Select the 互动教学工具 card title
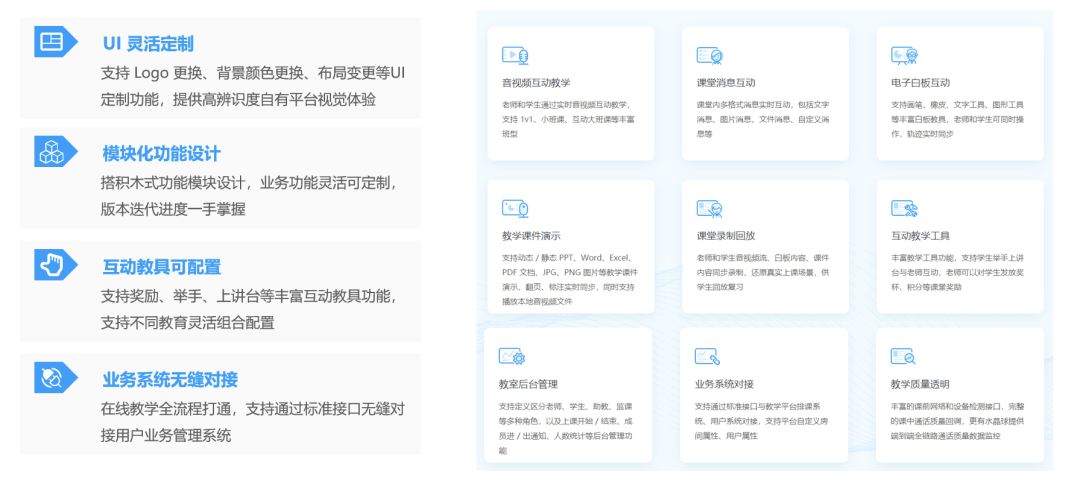The image size is (1080, 480). click(x=920, y=236)
